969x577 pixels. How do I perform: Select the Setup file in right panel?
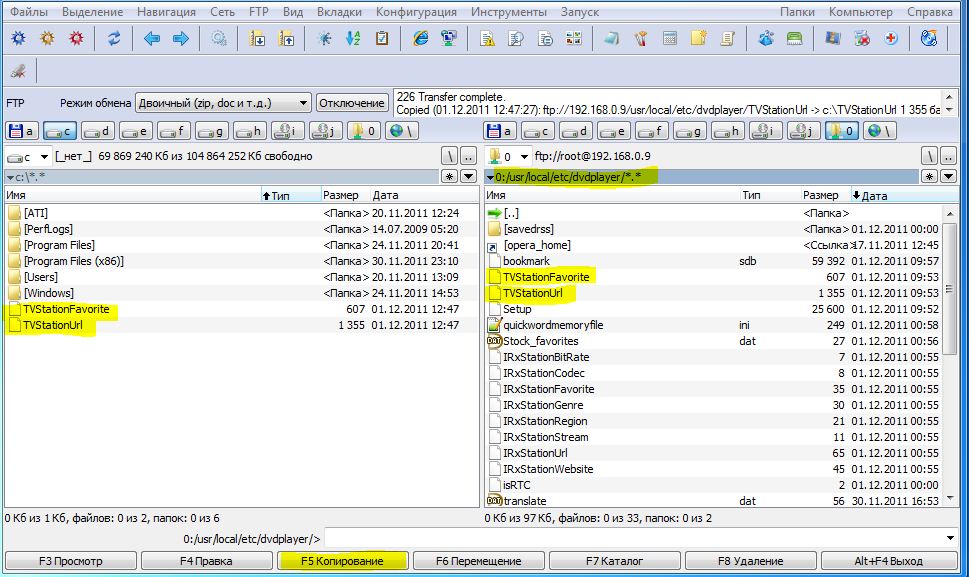[x=517, y=309]
